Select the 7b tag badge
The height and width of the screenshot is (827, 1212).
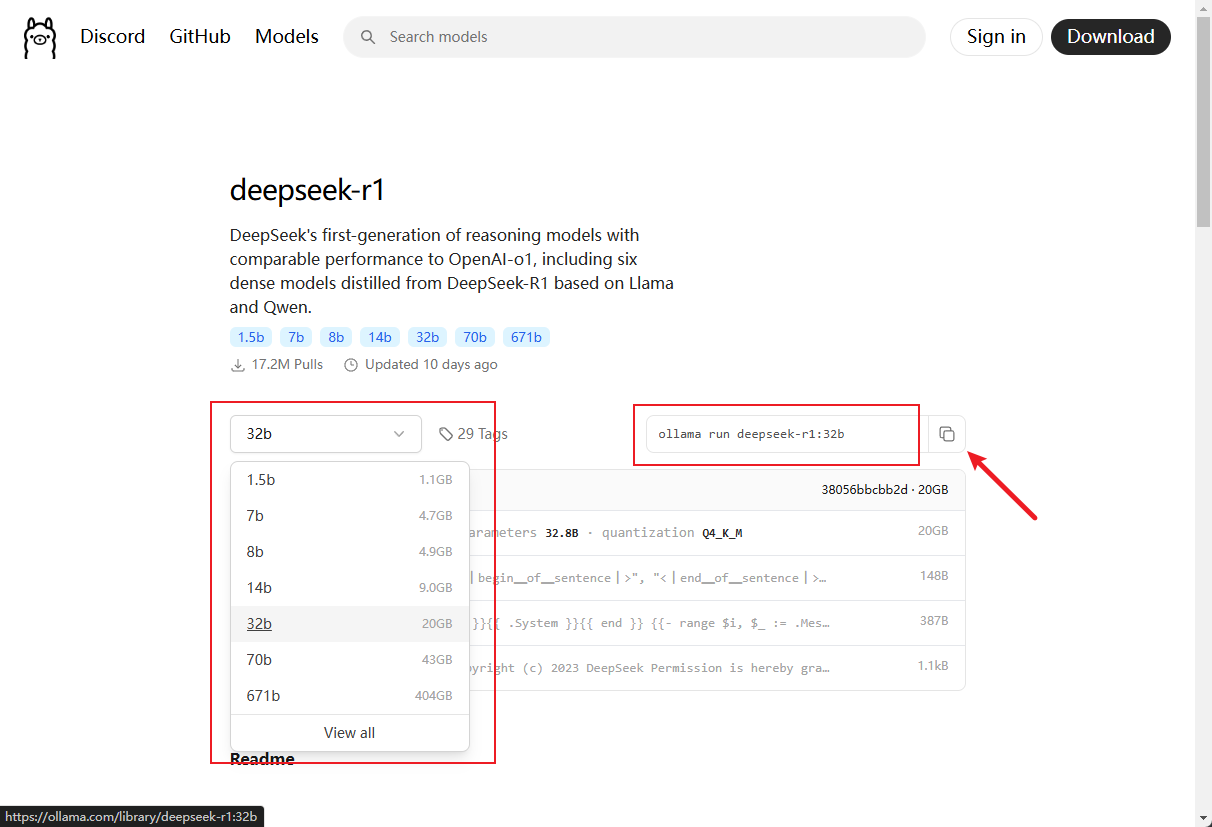296,337
